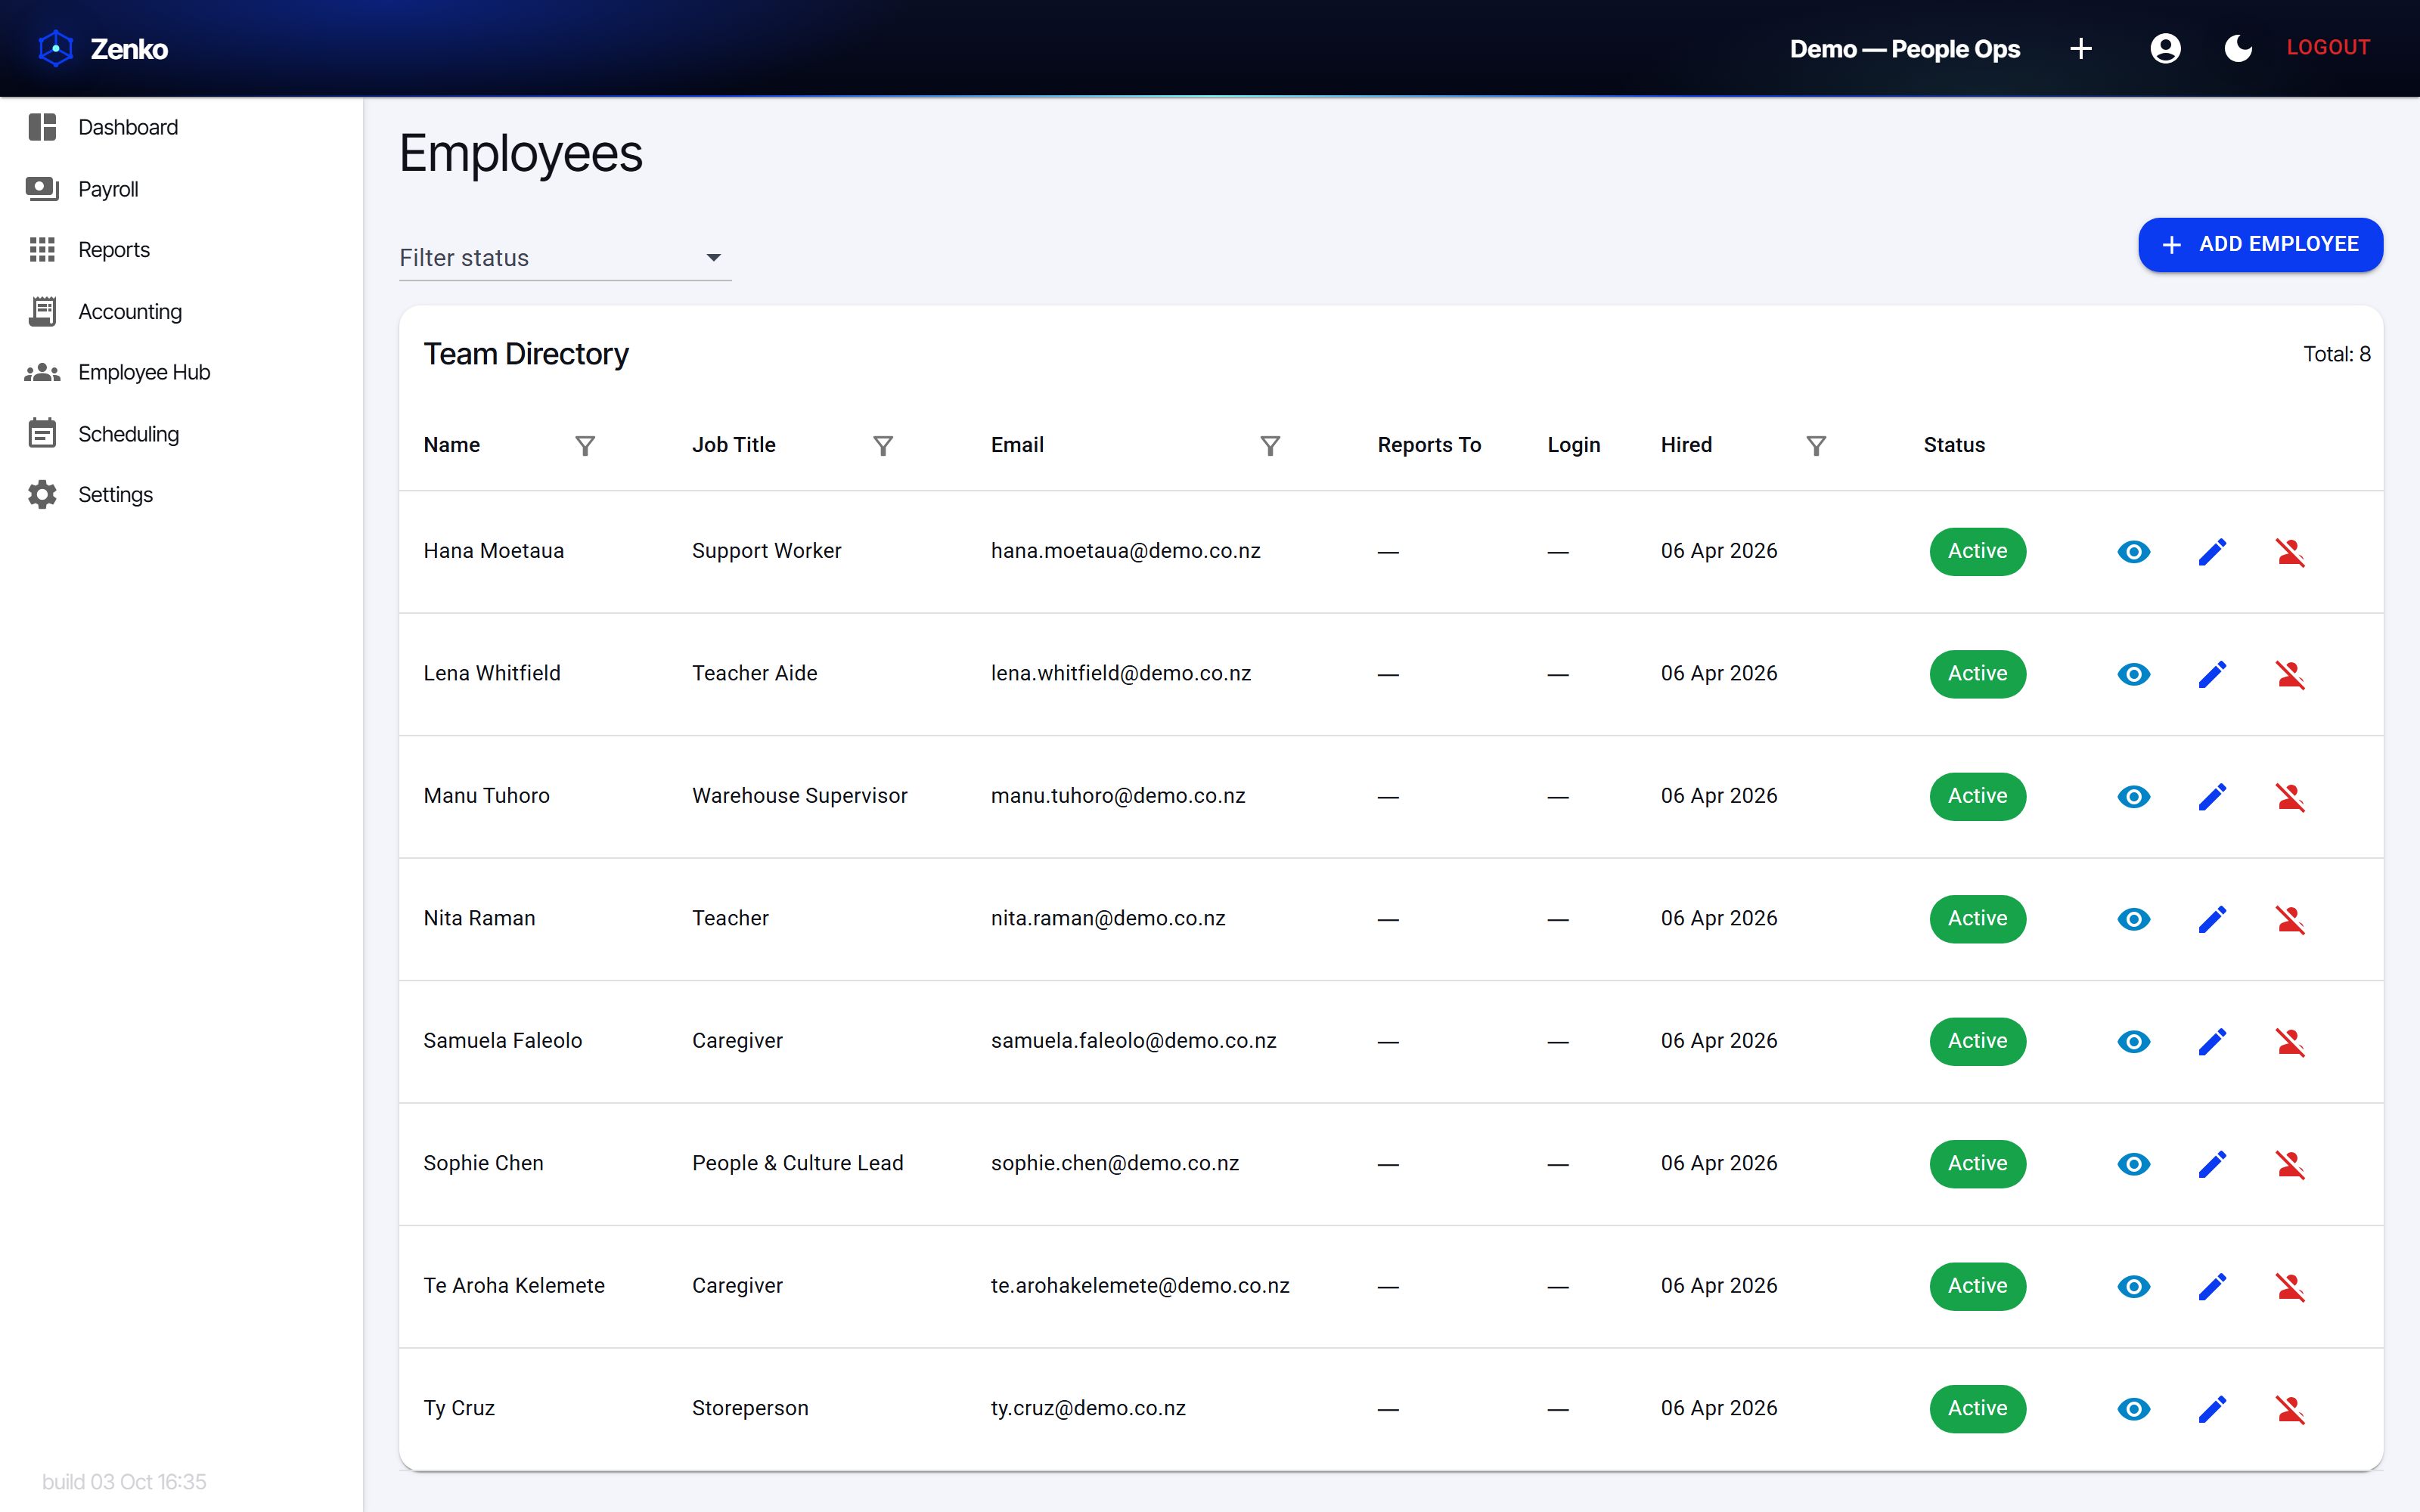This screenshot has height=1512, width=2420.
Task: Deactivate Ty Cruz with red person-off icon
Action: click(2290, 1409)
